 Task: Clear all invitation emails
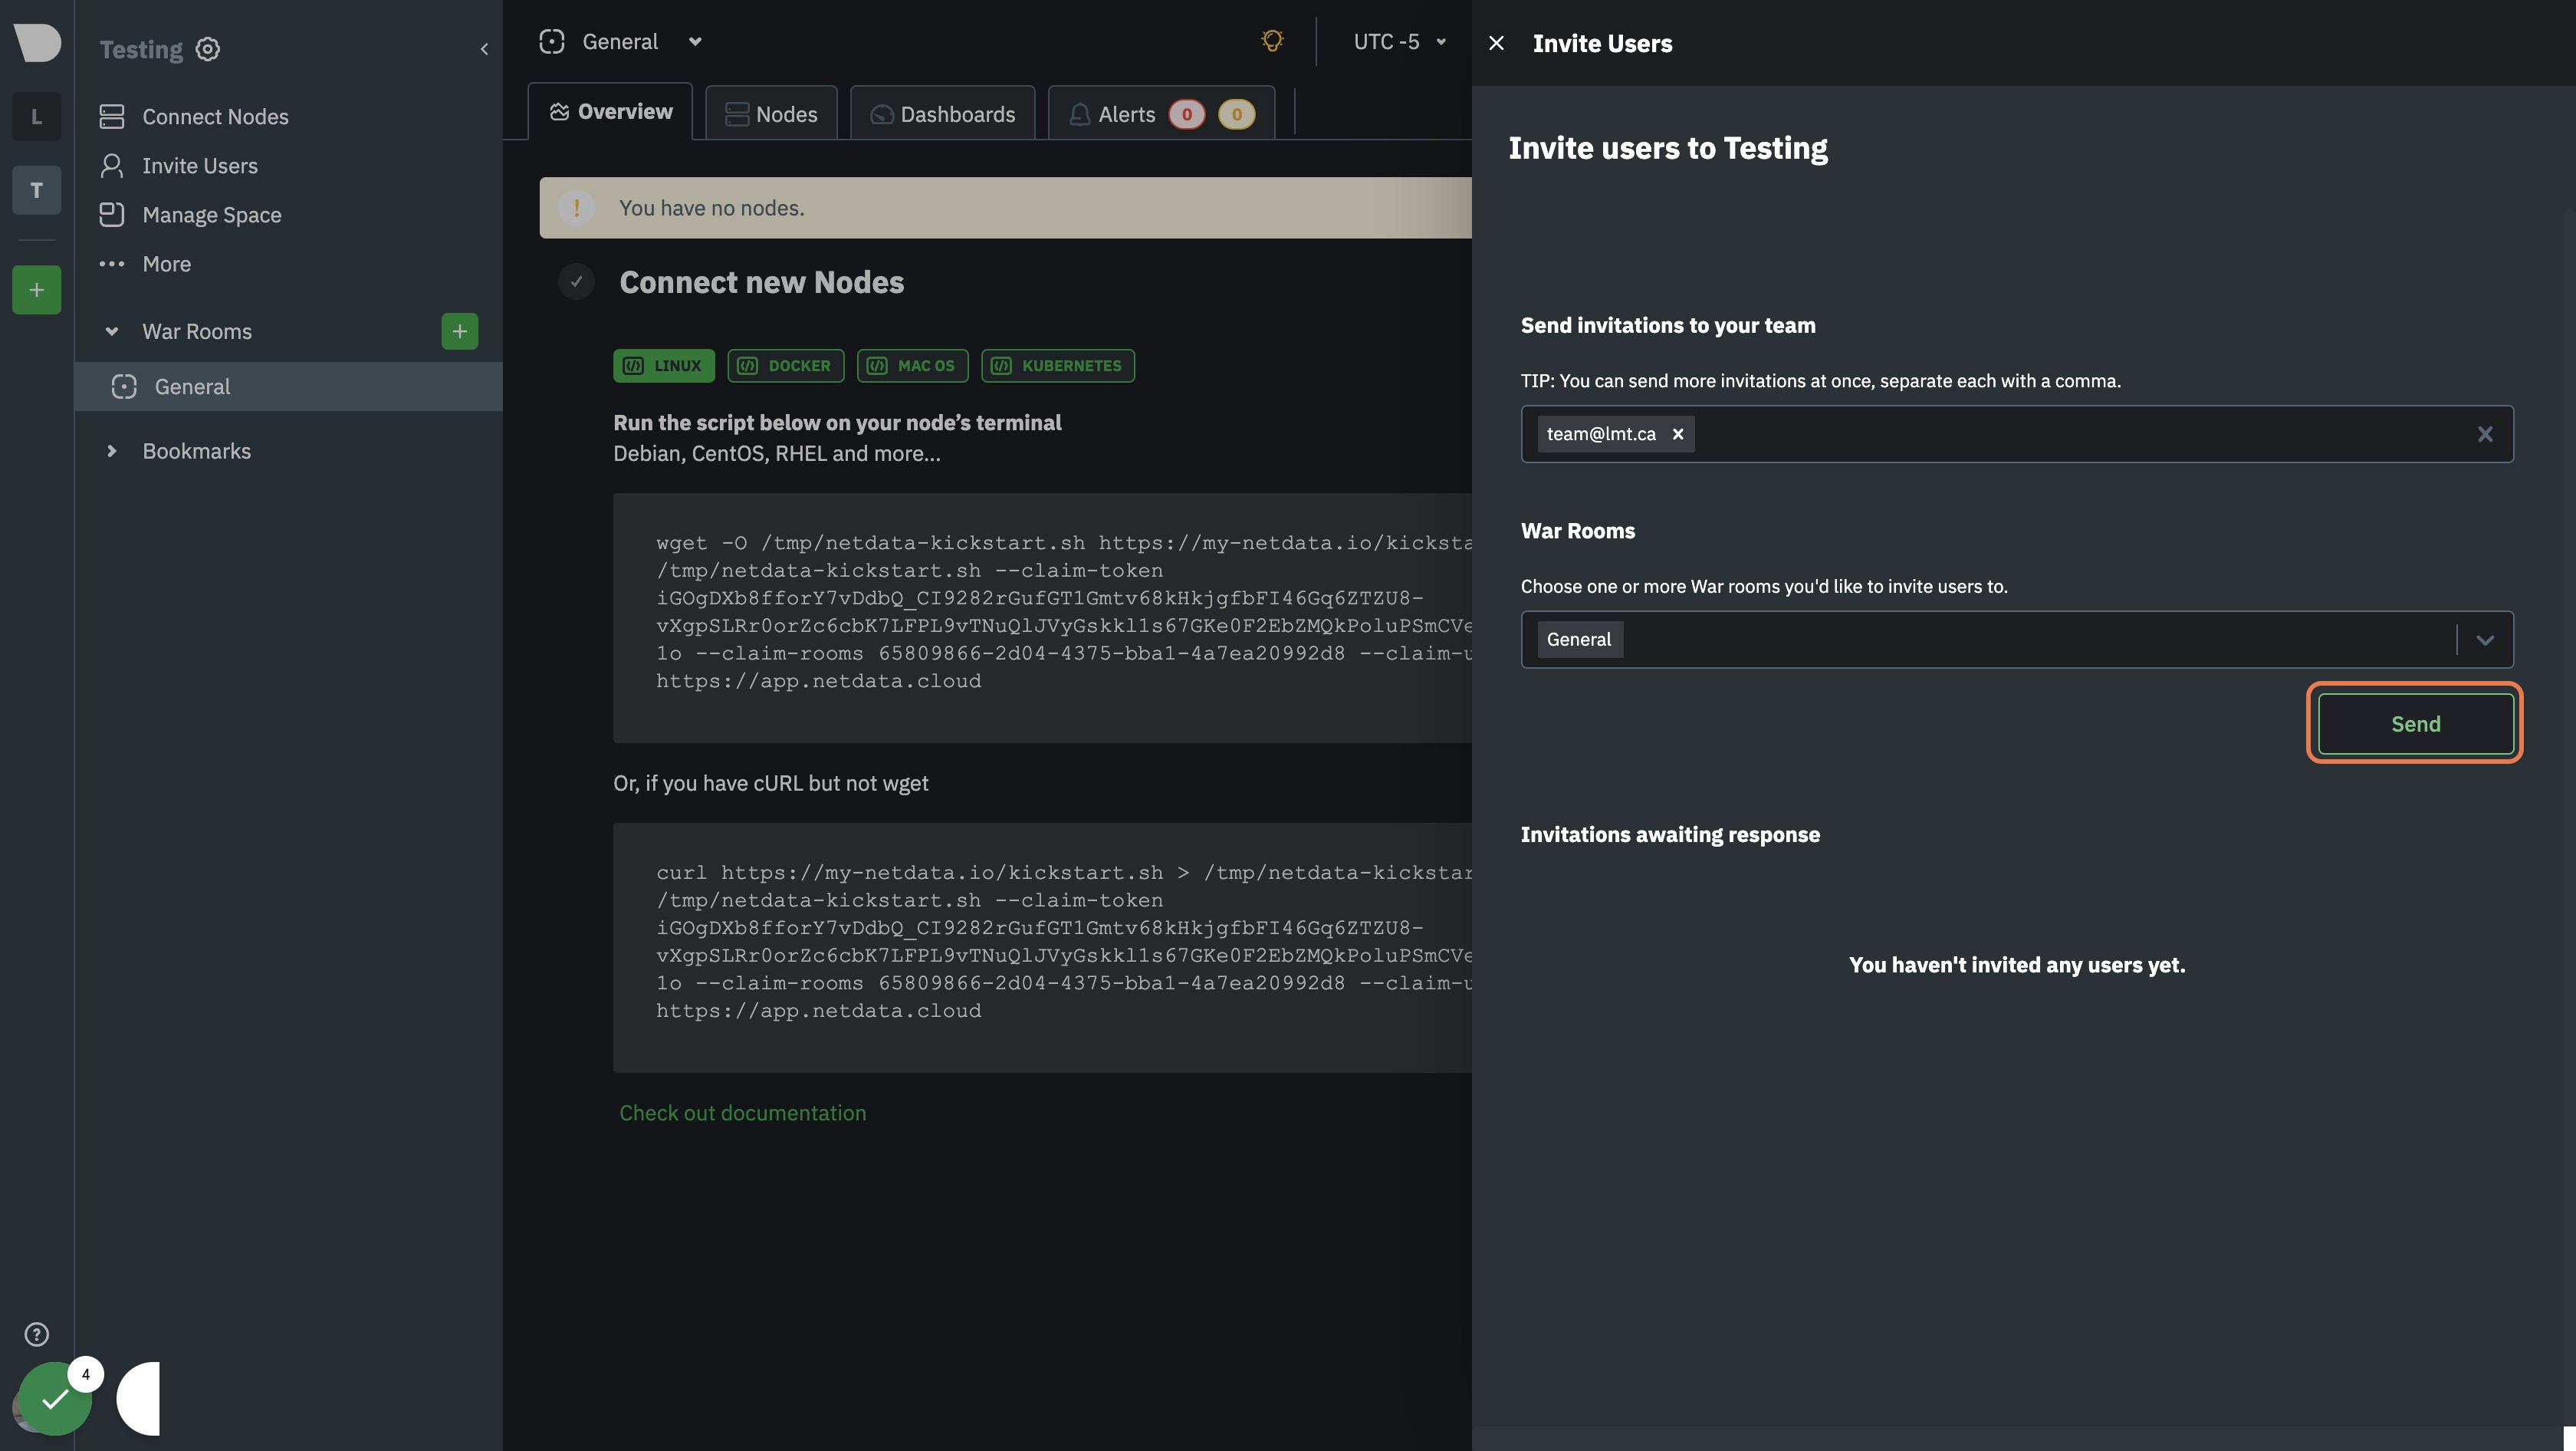coord(2485,434)
